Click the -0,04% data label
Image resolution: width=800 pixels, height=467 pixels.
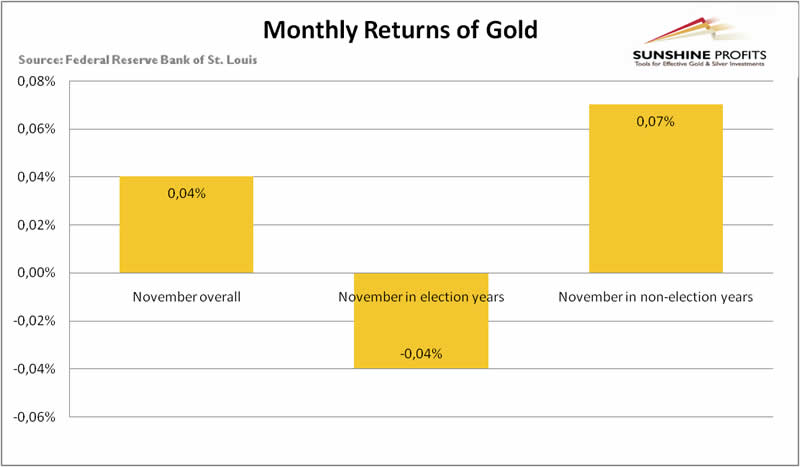click(x=421, y=353)
